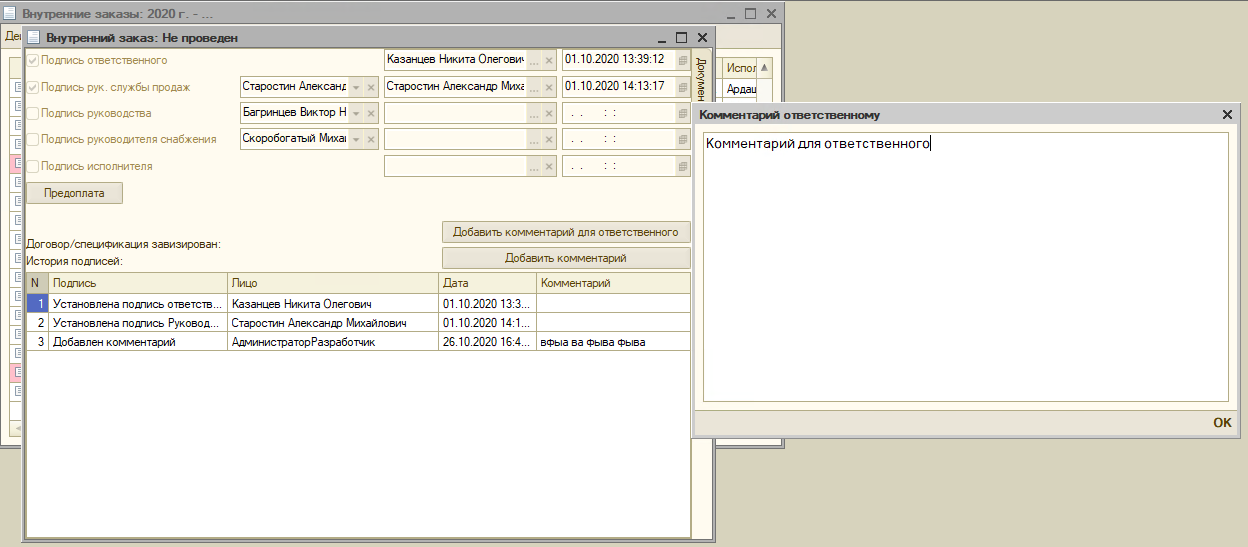Screen dimensions: 1248x547
Task: Click the Предоплата button
Action: pyautogui.click(x=75, y=193)
